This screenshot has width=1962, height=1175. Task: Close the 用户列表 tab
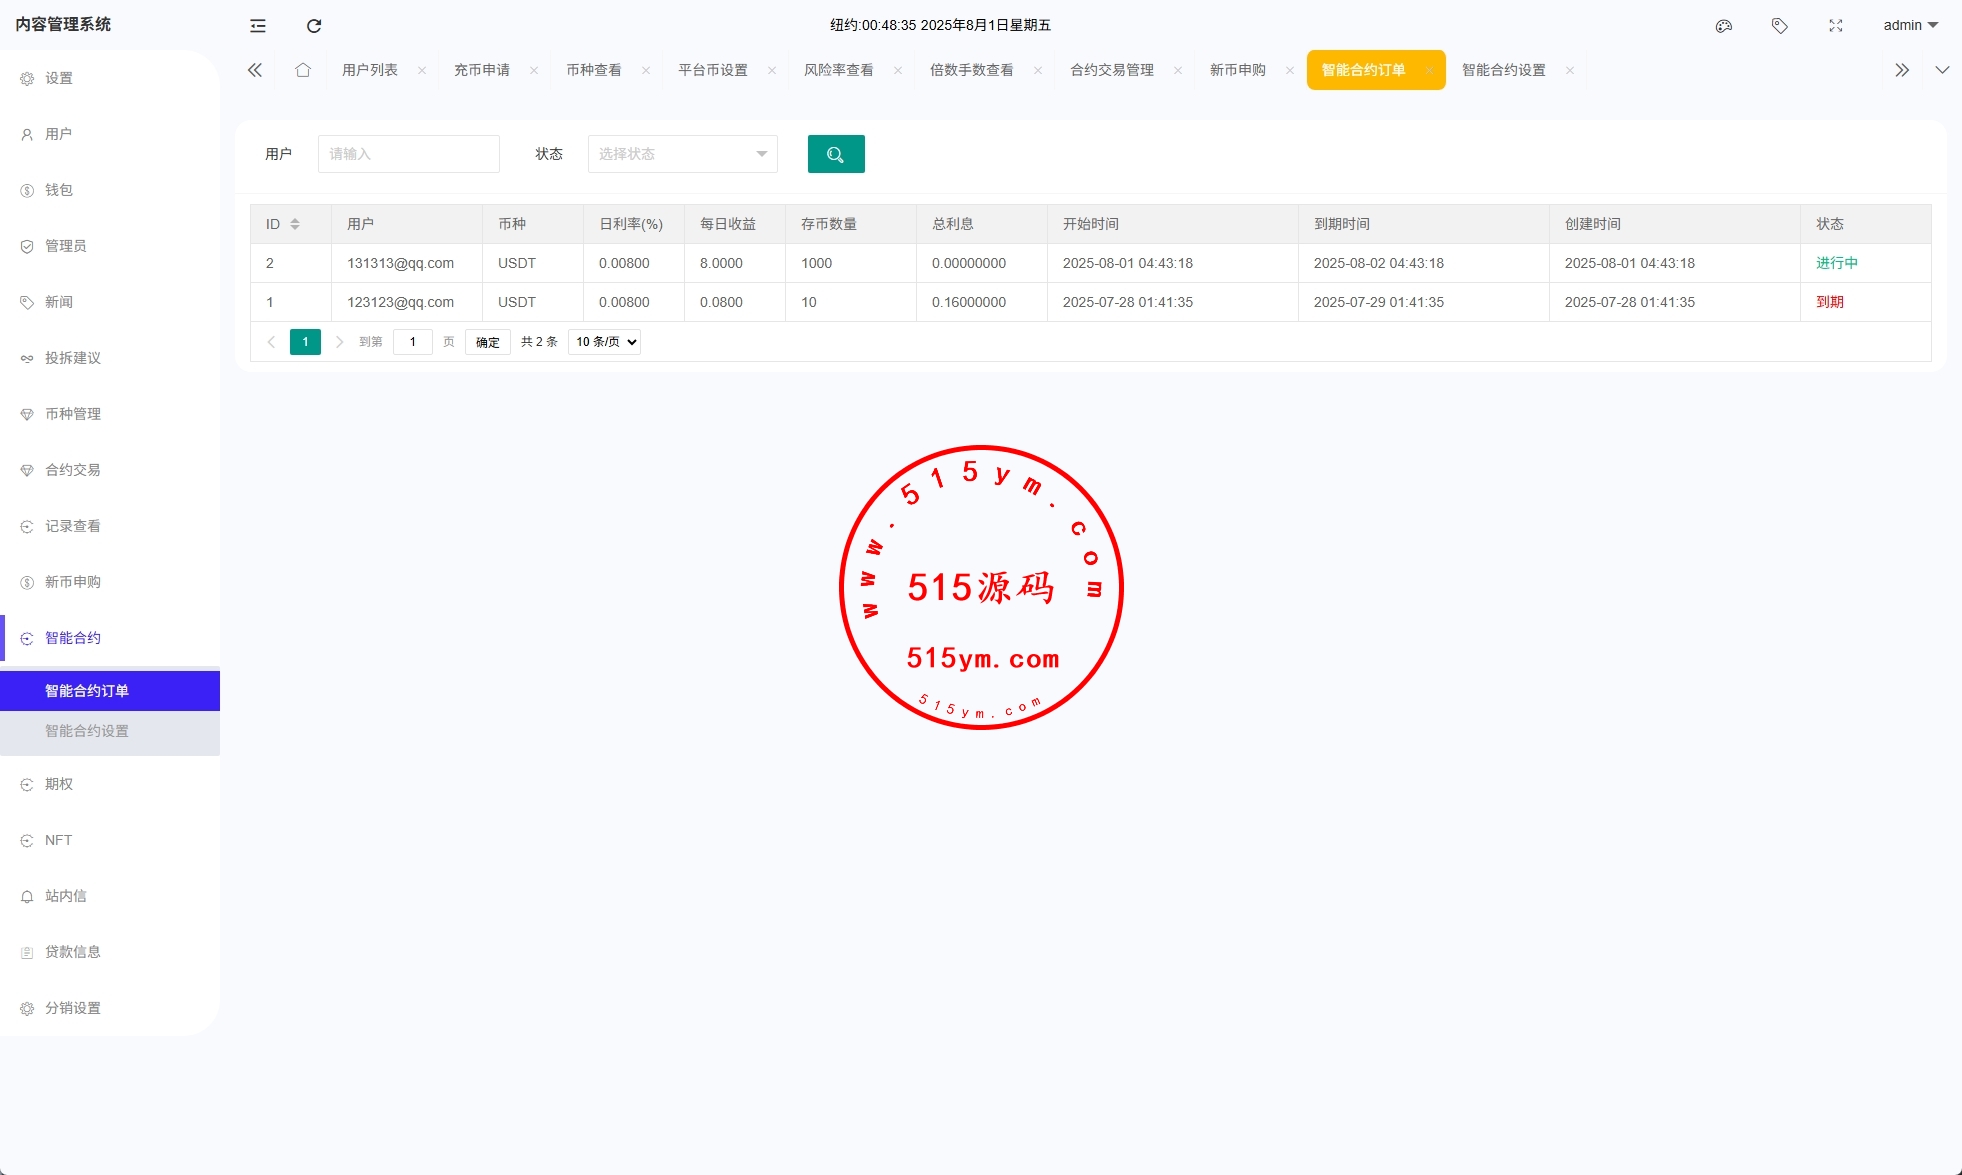click(x=422, y=70)
